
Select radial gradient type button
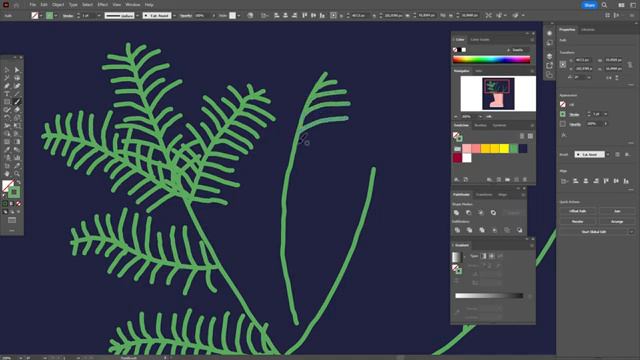coord(492,256)
